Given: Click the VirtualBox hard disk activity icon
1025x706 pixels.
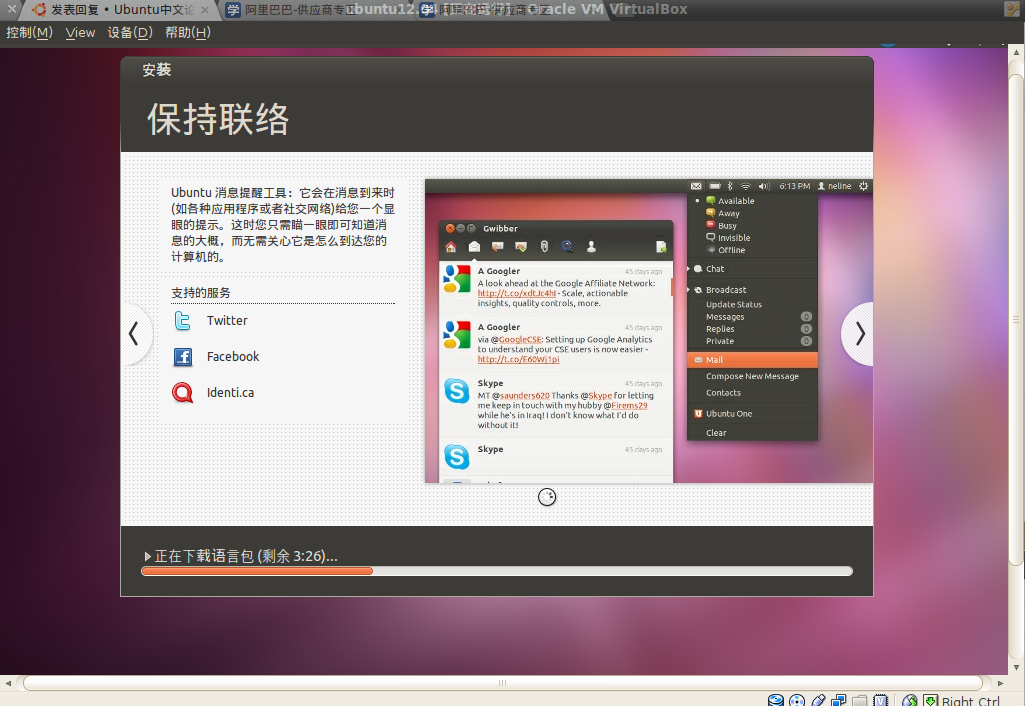Looking at the screenshot, I should click(775, 700).
